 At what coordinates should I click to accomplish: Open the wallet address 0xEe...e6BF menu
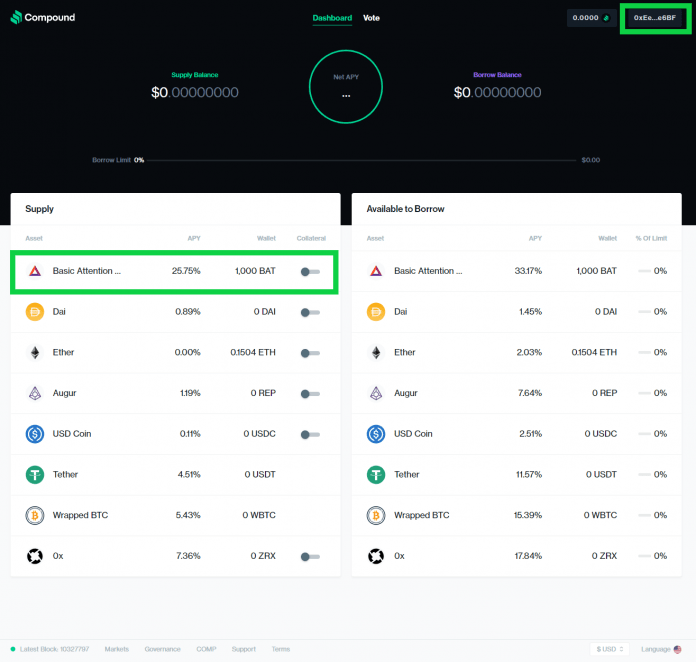pos(655,18)
